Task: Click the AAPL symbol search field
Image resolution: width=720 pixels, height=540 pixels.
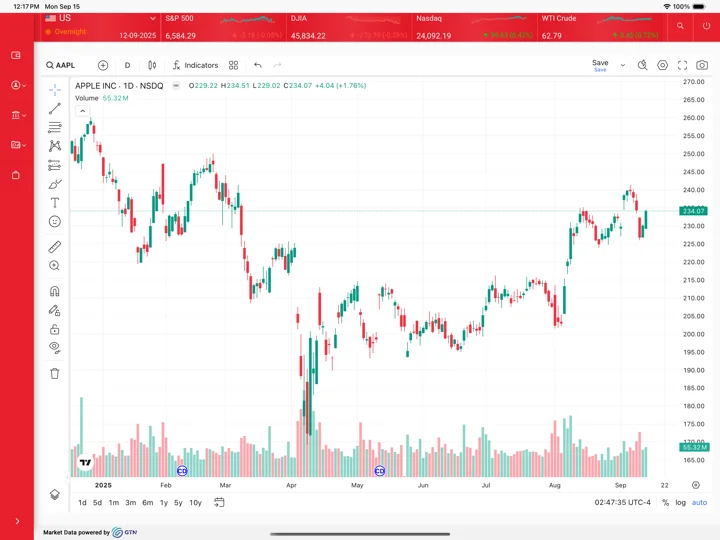Action: 61,65
